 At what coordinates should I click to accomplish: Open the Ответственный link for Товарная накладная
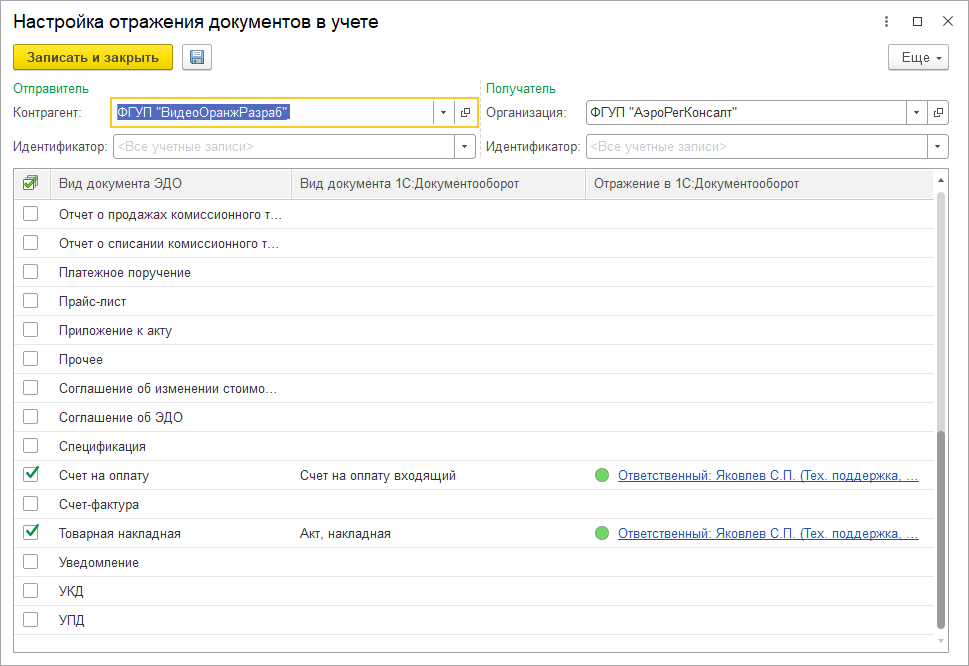(767, 534)
